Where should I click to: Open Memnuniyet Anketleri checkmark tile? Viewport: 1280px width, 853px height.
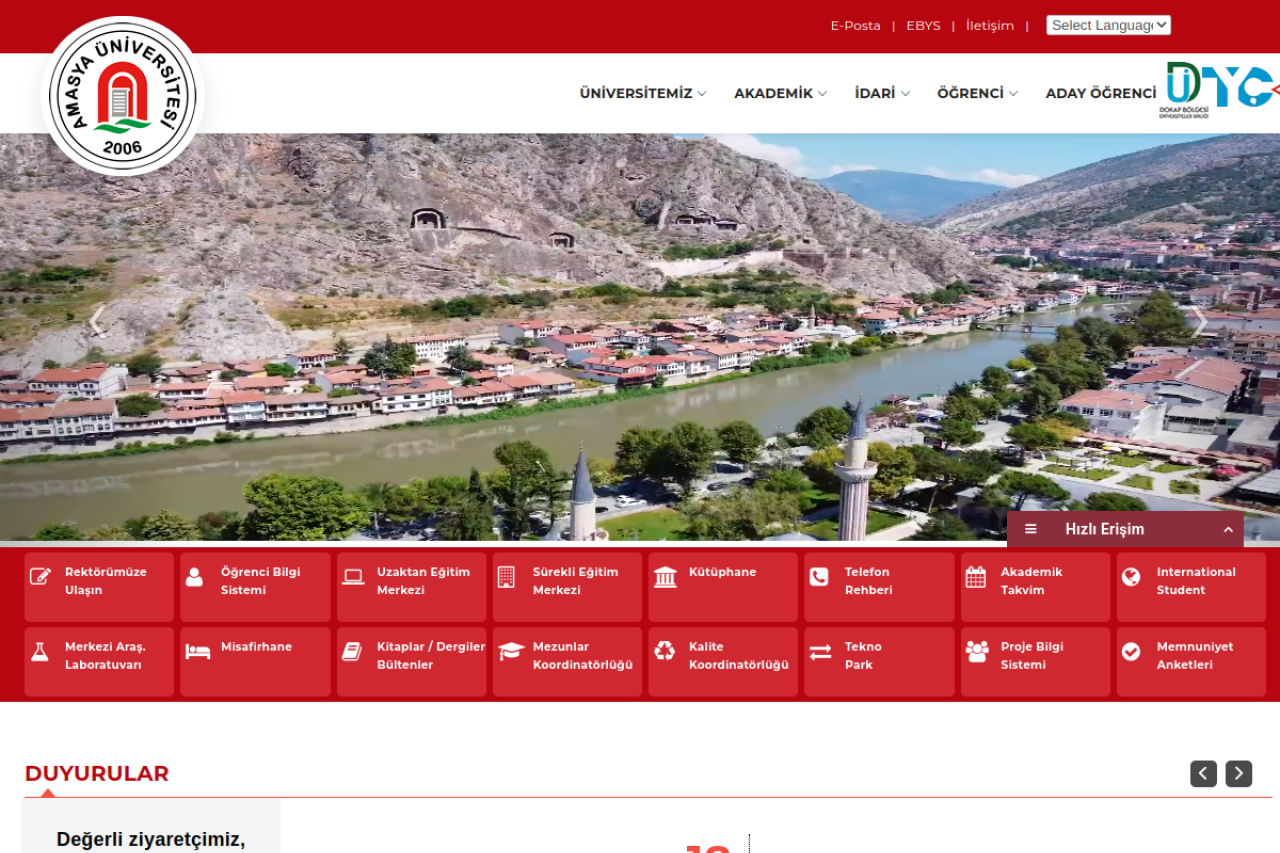pyautogui.click(x=1131, y=651)
